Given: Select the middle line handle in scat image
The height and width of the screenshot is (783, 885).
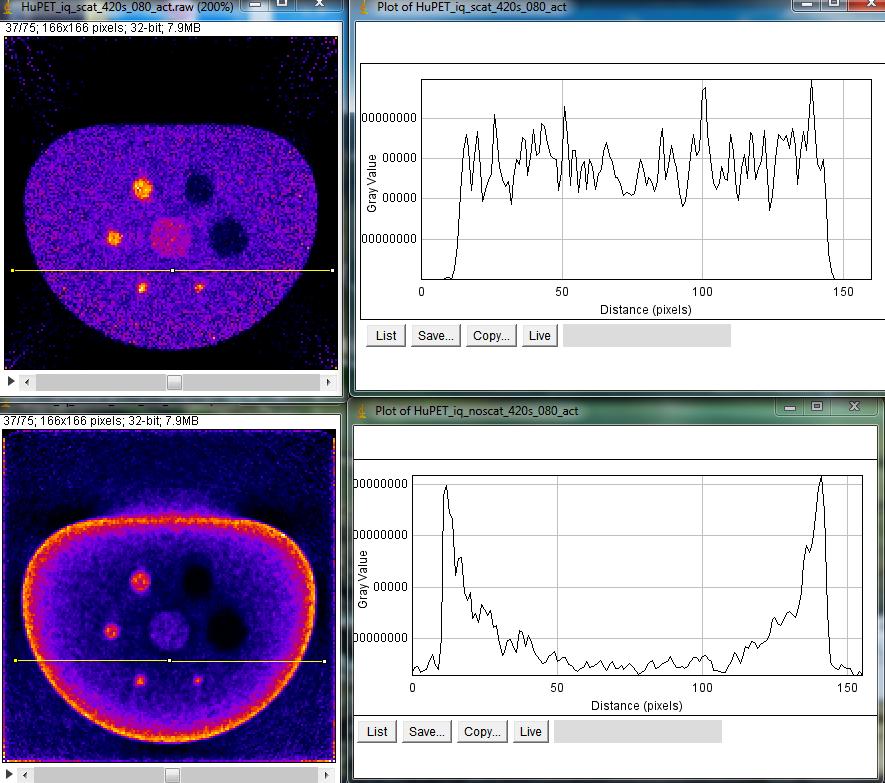Looking at the screenshot, I should (173, 270).
